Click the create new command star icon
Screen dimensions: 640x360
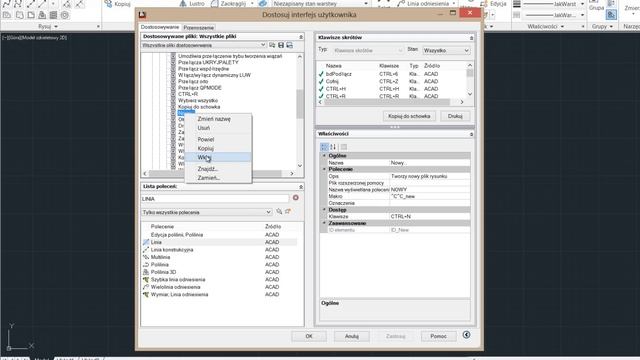point(288,211)
